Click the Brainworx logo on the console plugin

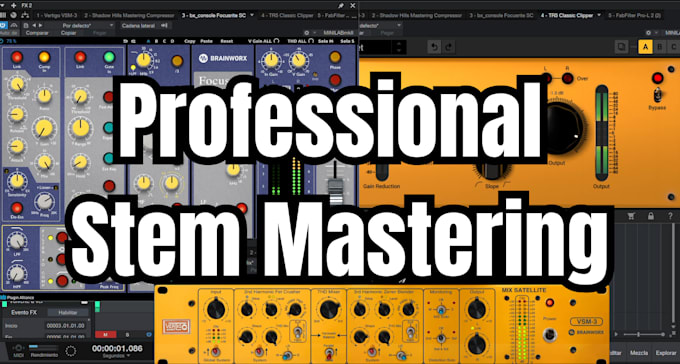click(x=222, y=58)
